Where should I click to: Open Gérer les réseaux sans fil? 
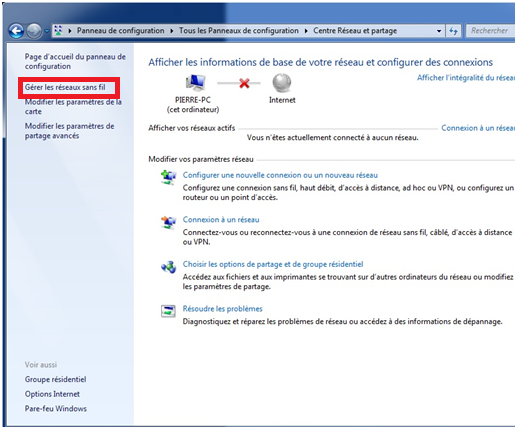coord(65,87)
